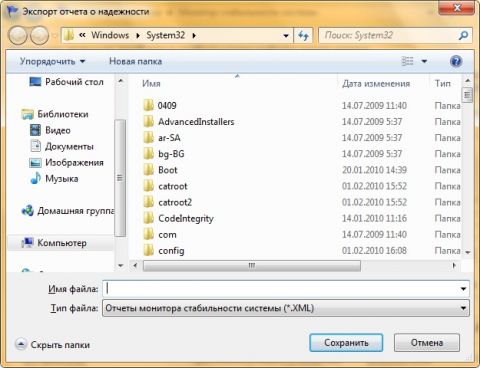Select the date 14.01.2010 11:16 cell
Viewport: 480px width, 368px height.
374,218
